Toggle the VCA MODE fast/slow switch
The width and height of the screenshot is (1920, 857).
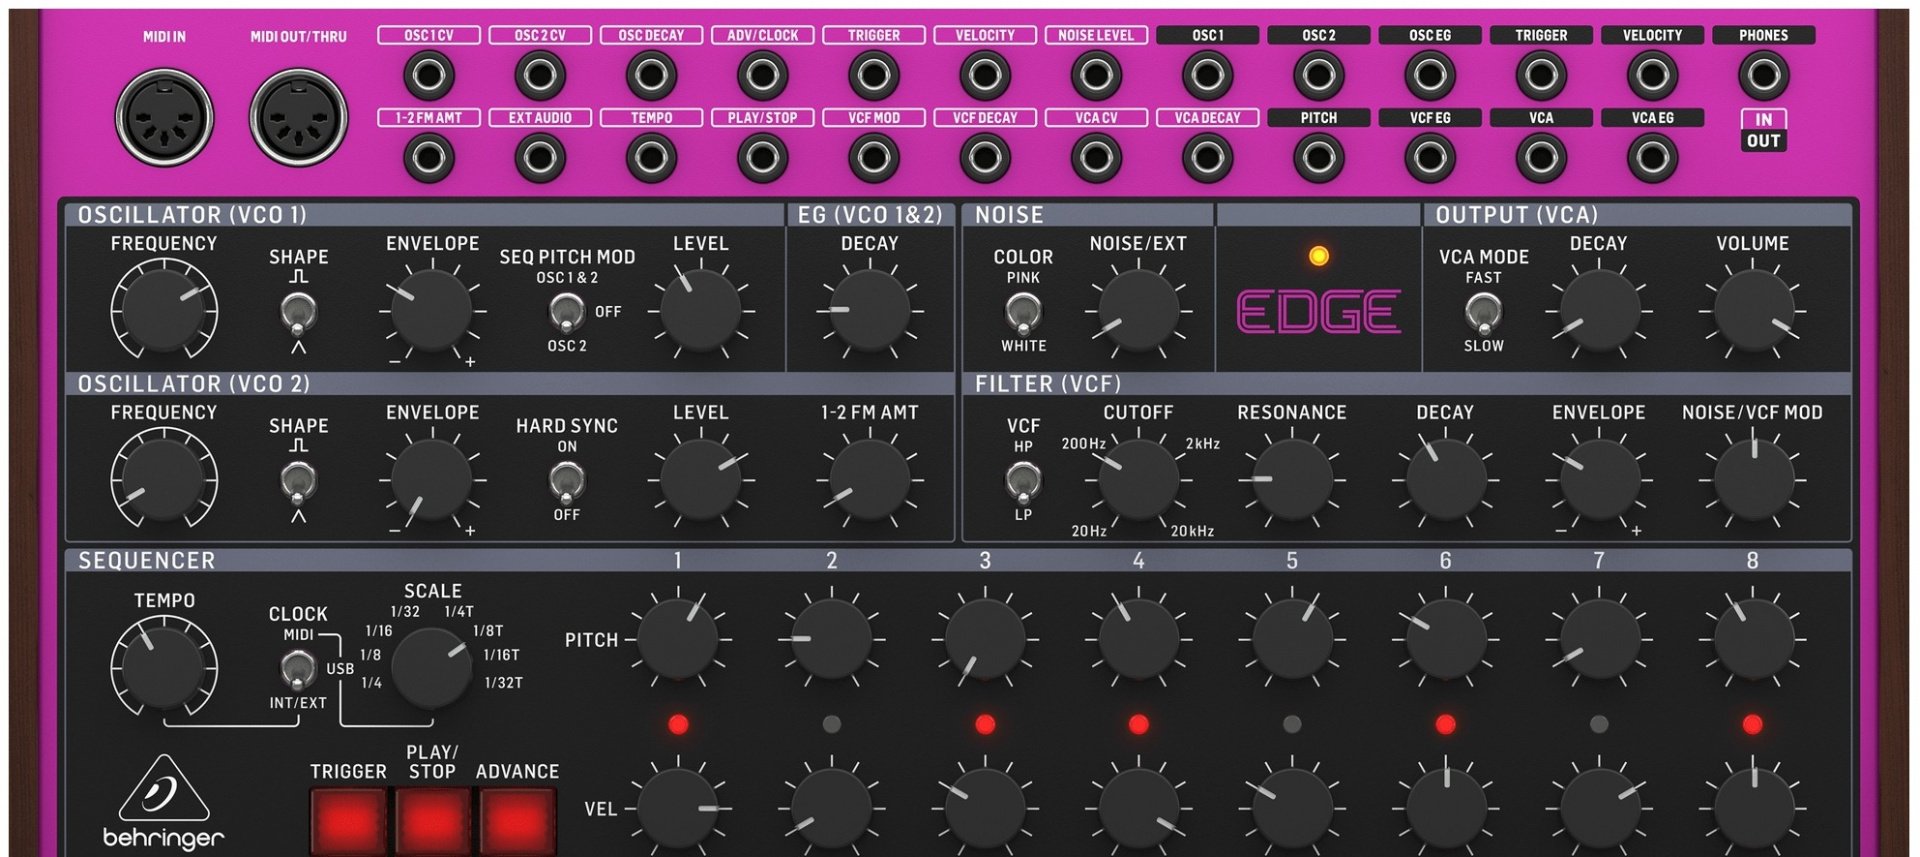[1483, 313]
